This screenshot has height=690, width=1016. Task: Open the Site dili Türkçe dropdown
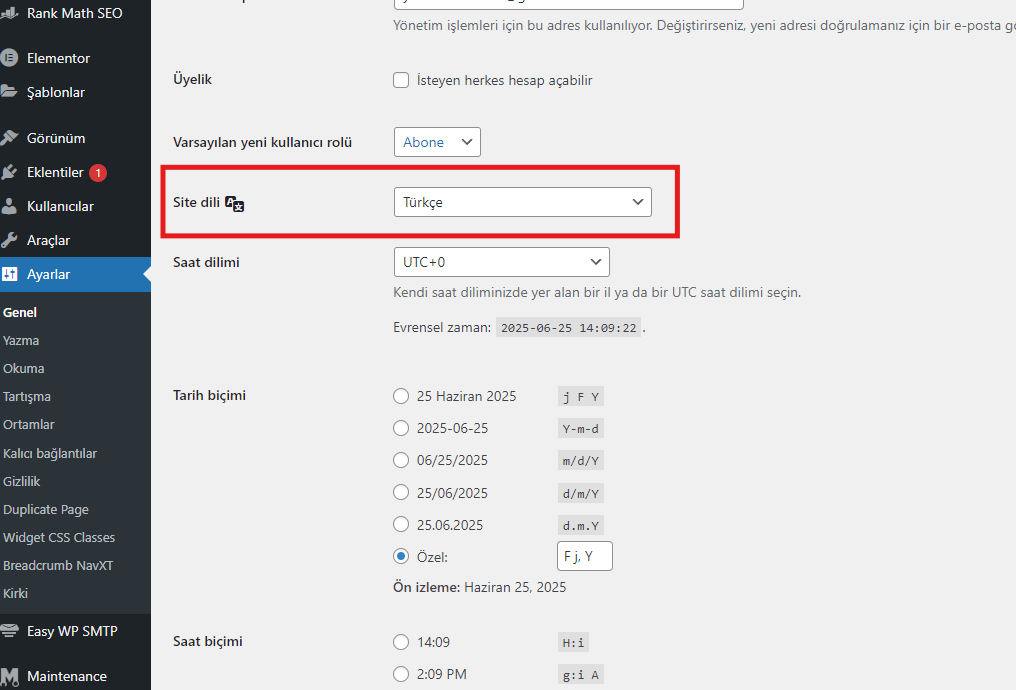point(523,202)
